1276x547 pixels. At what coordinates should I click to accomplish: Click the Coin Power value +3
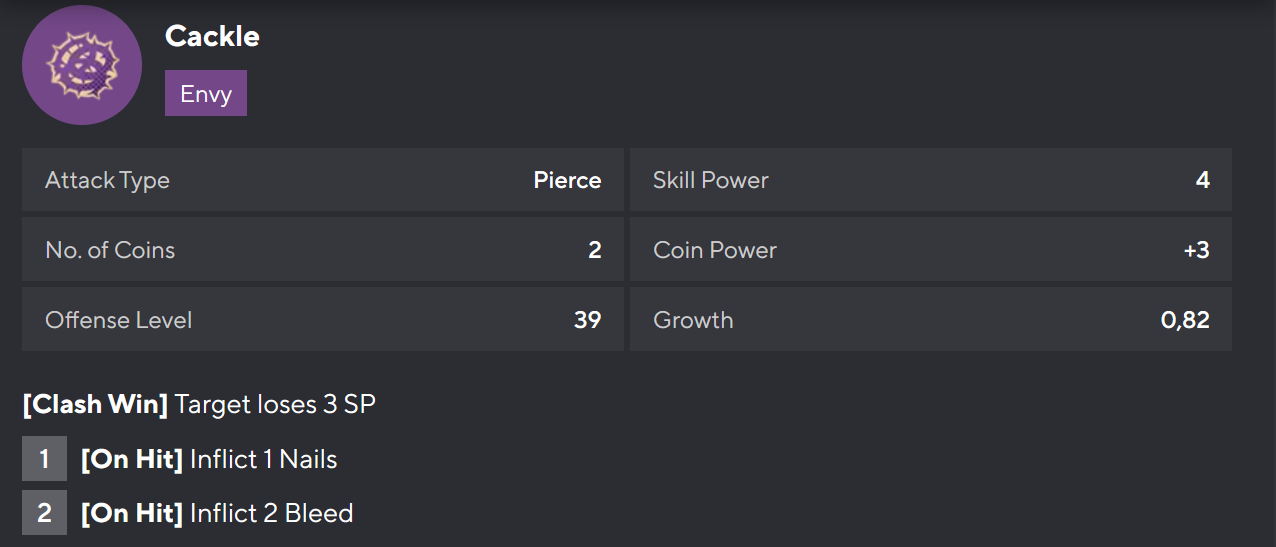tap(1196, 250)
